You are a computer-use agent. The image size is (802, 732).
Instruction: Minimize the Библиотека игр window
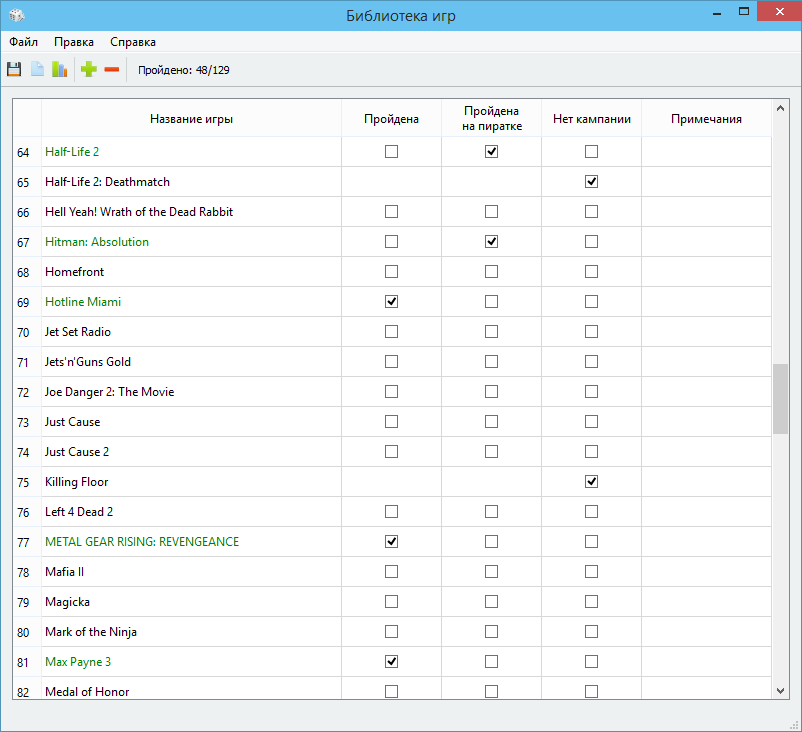717,12
